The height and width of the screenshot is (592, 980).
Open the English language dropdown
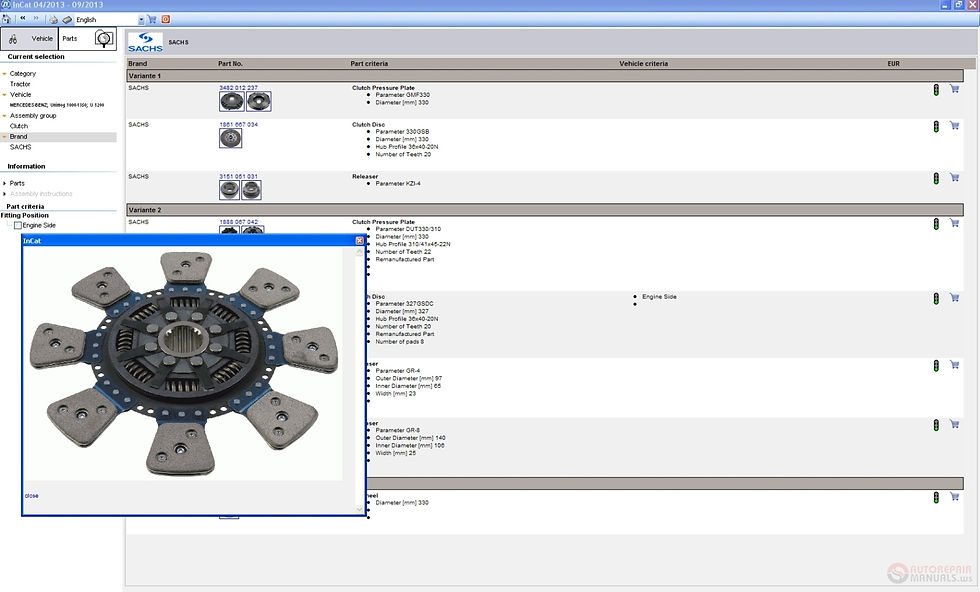coord(141,20)
